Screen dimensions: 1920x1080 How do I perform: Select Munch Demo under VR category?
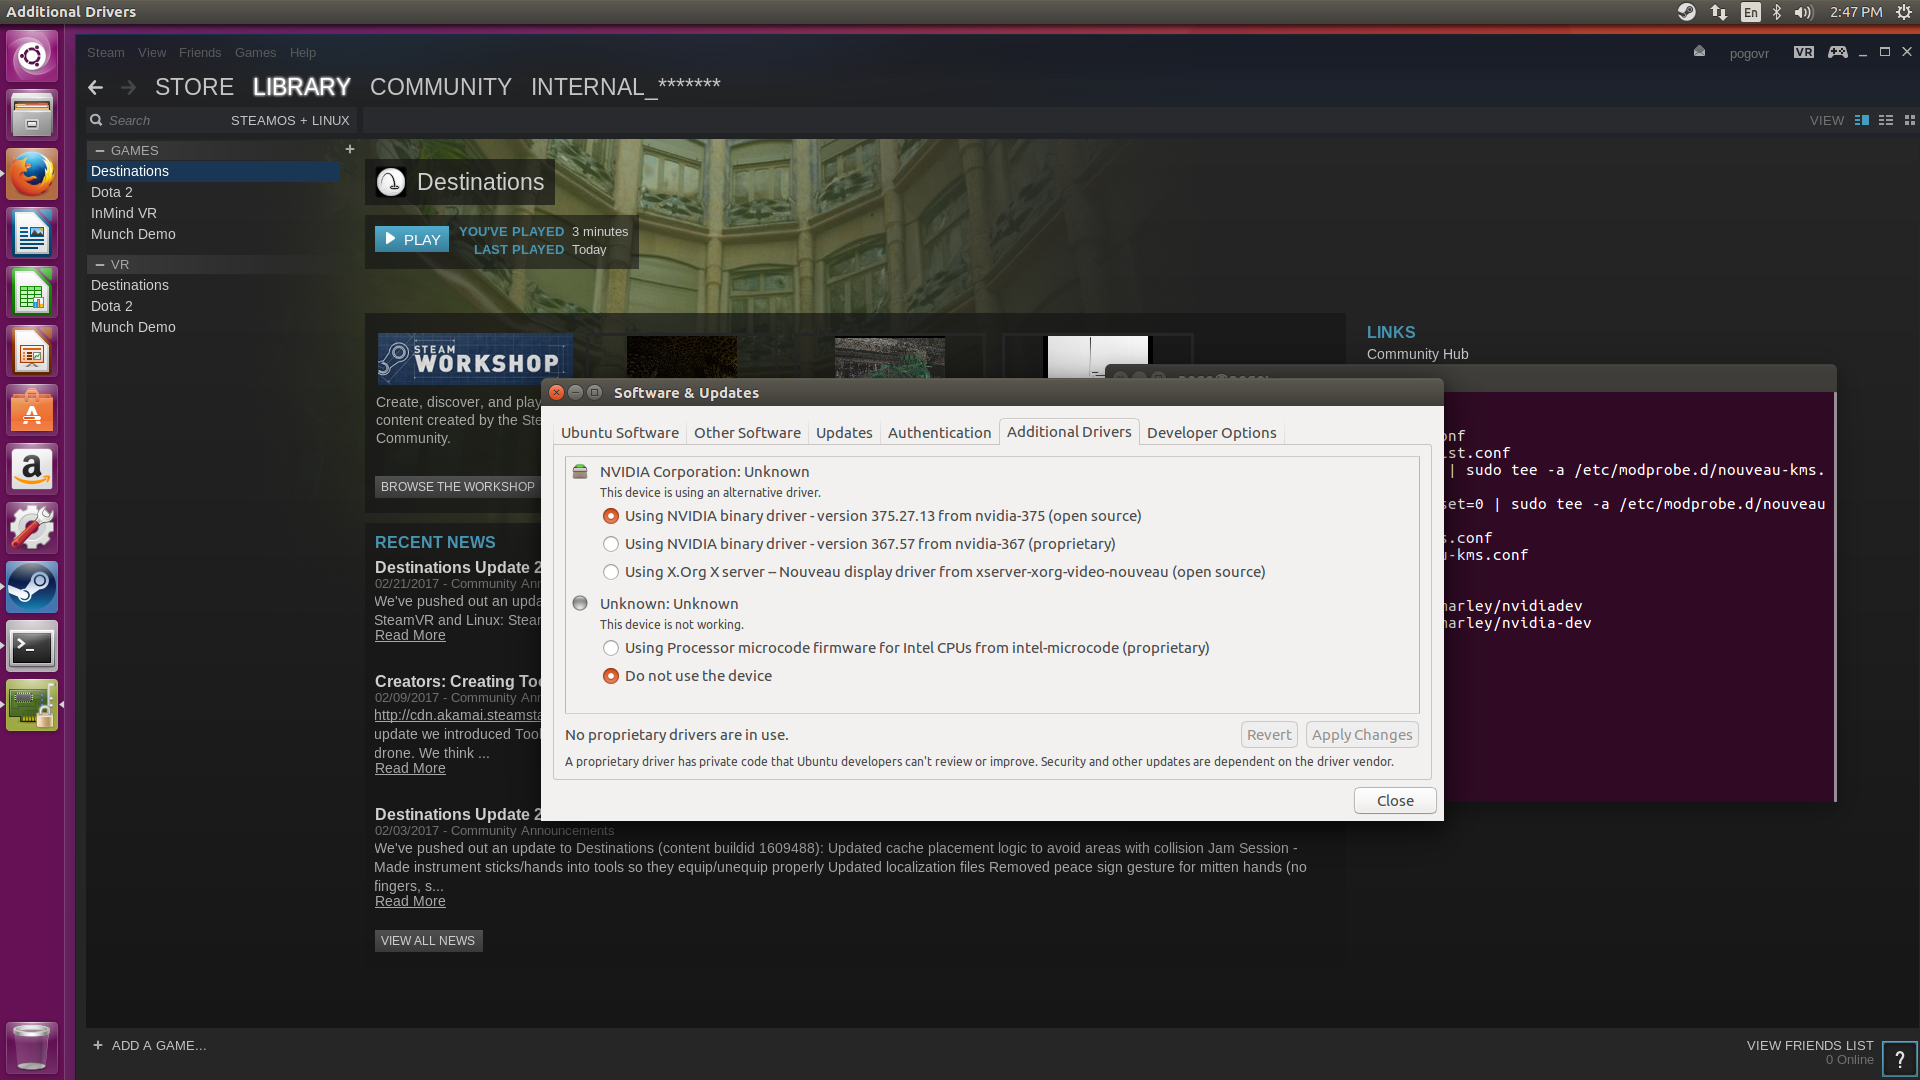click(x=133, y=327)
